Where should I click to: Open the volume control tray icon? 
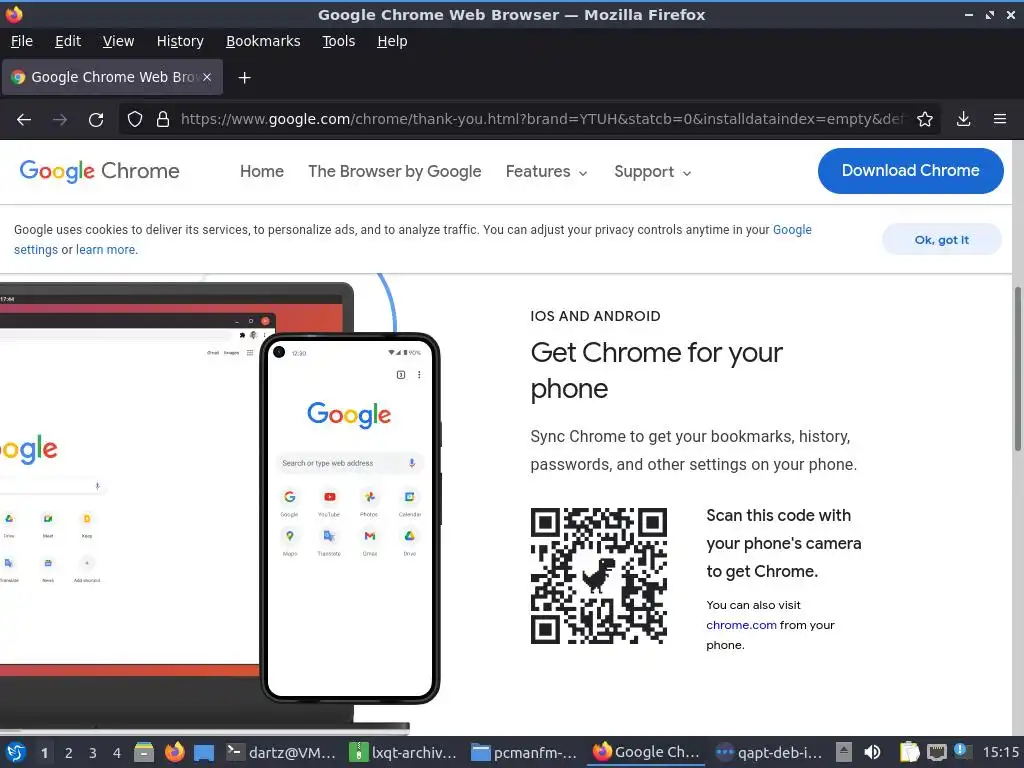tap(872, 752)
